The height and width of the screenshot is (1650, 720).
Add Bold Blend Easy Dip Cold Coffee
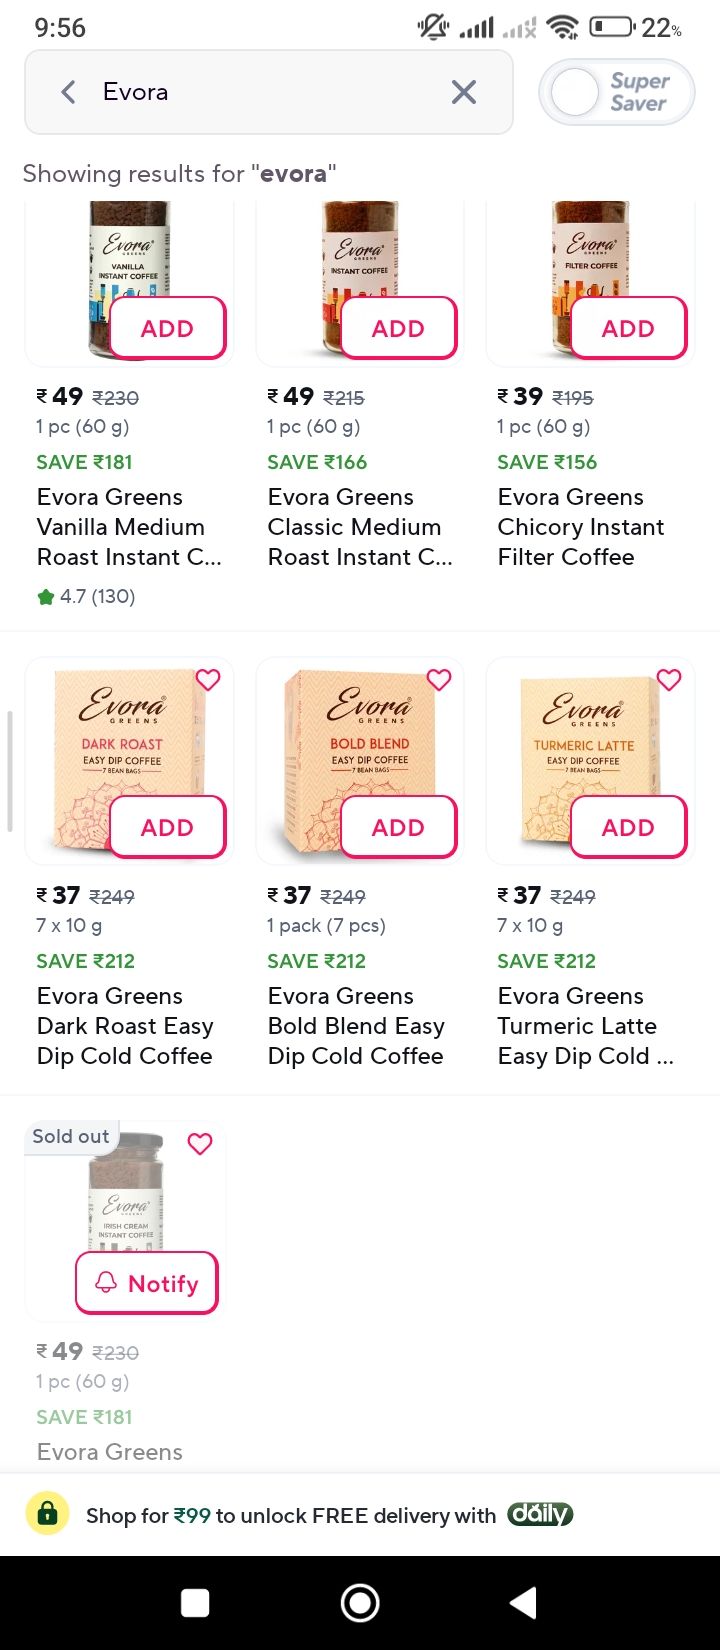click(x=398, y=827)
